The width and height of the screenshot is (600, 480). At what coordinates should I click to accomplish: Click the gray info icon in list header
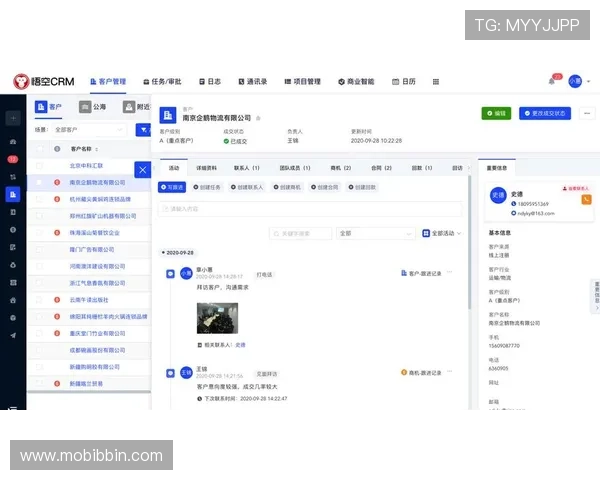tap(57, 149)
